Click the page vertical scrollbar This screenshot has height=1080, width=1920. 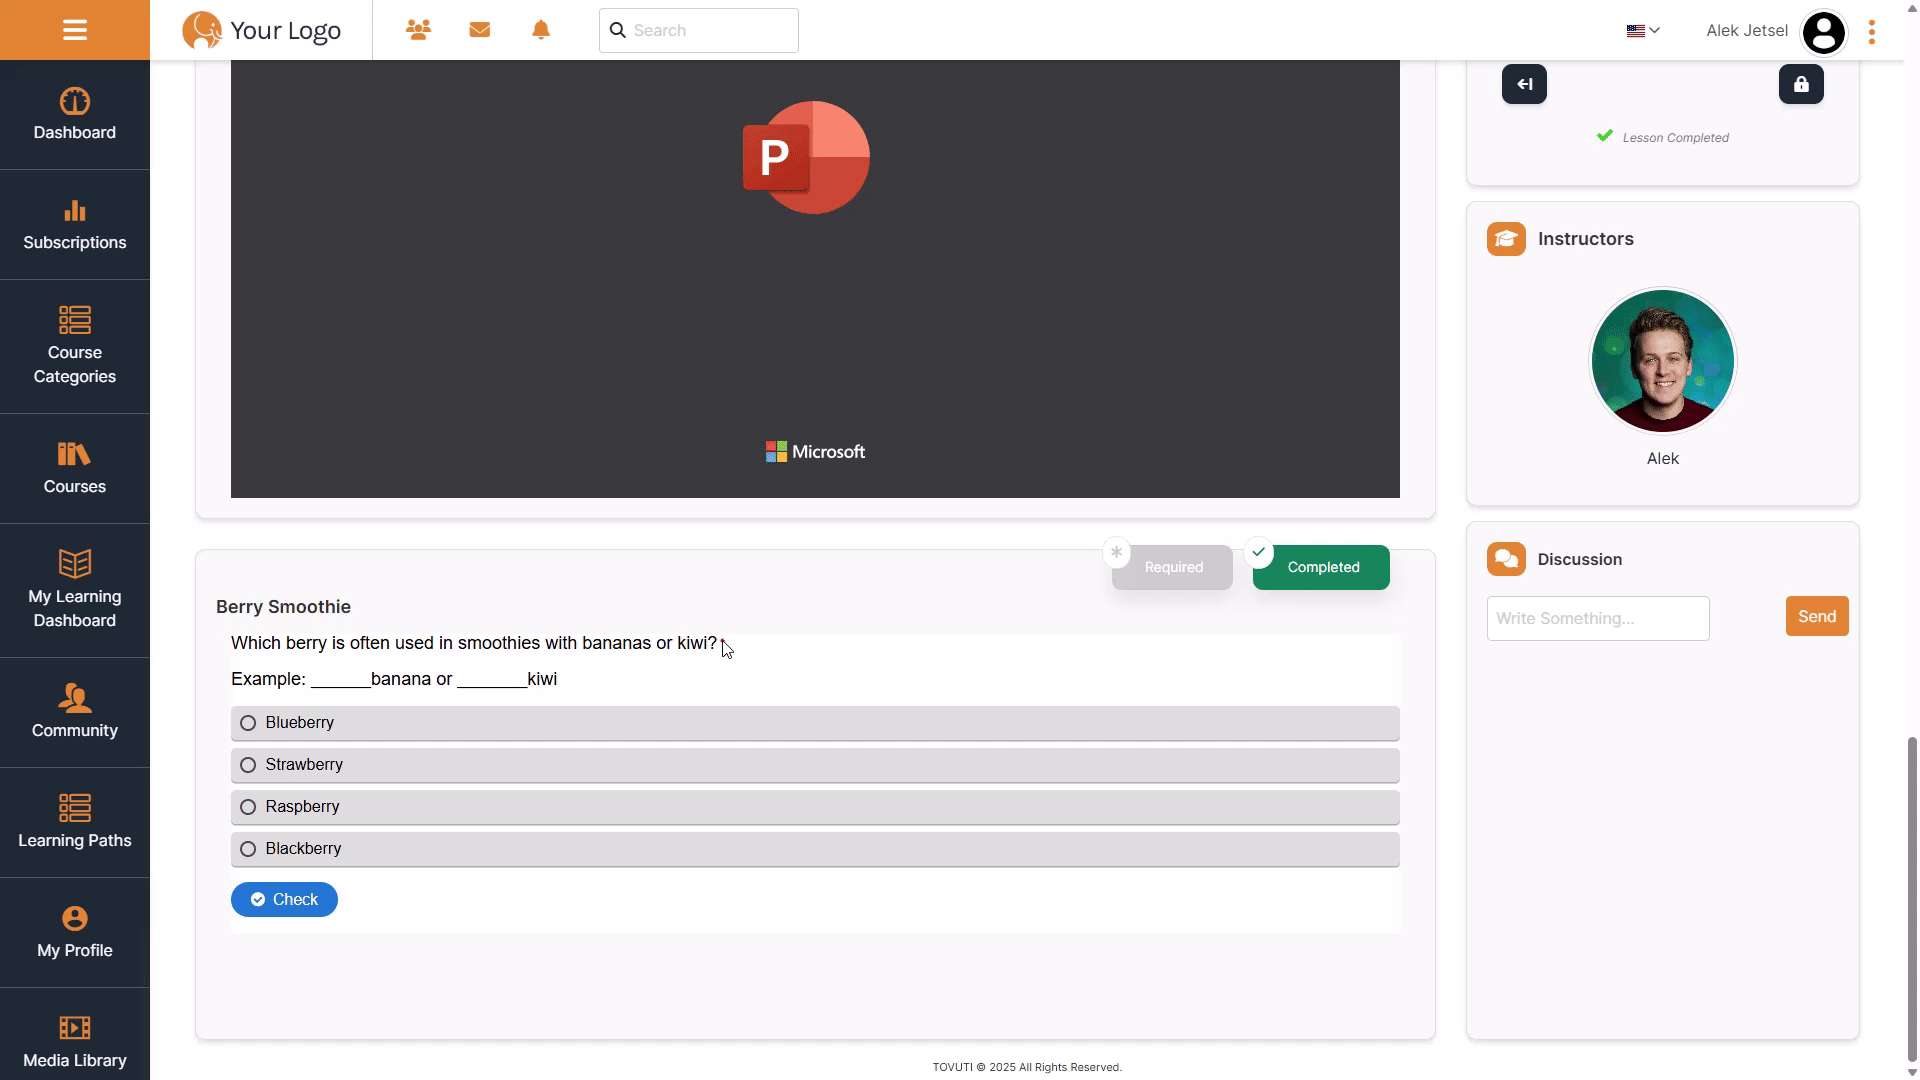[1912, 900]
